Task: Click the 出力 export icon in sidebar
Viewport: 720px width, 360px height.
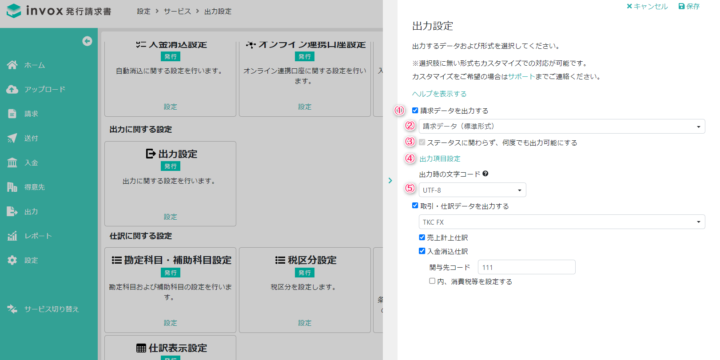Action: click(12, 211)
